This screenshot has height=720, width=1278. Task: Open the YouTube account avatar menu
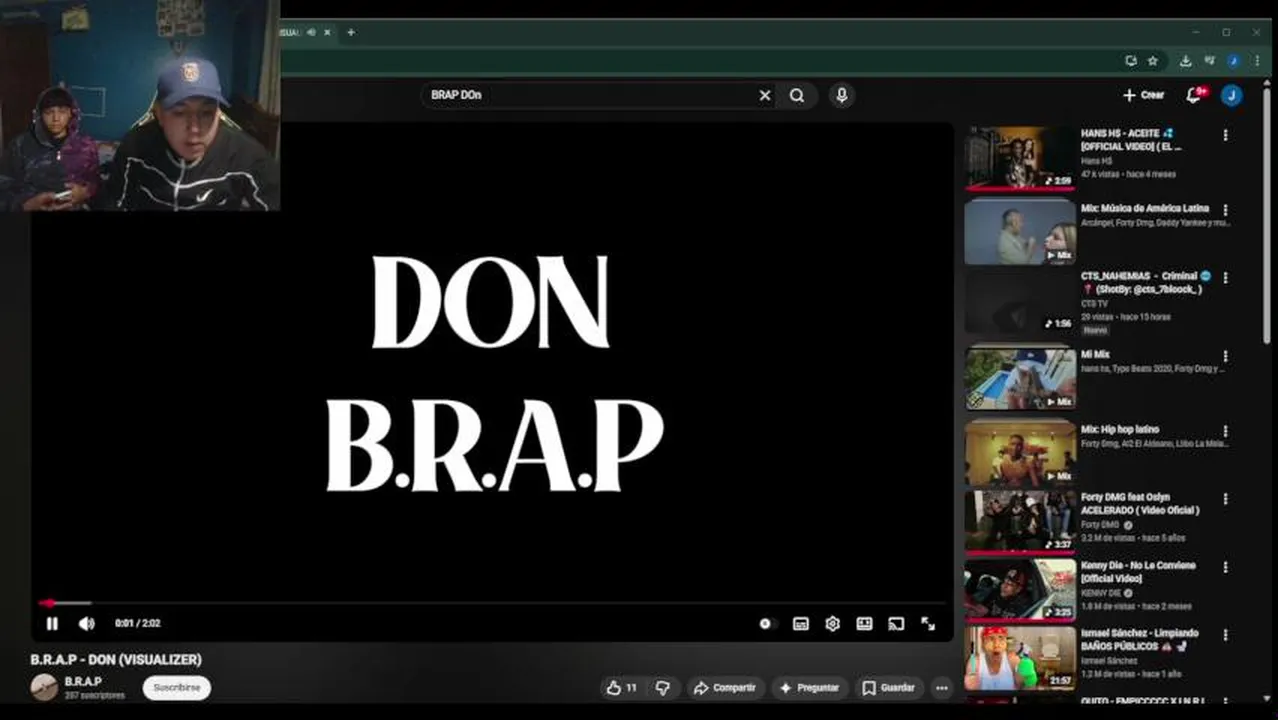[x=1232, y=95]
